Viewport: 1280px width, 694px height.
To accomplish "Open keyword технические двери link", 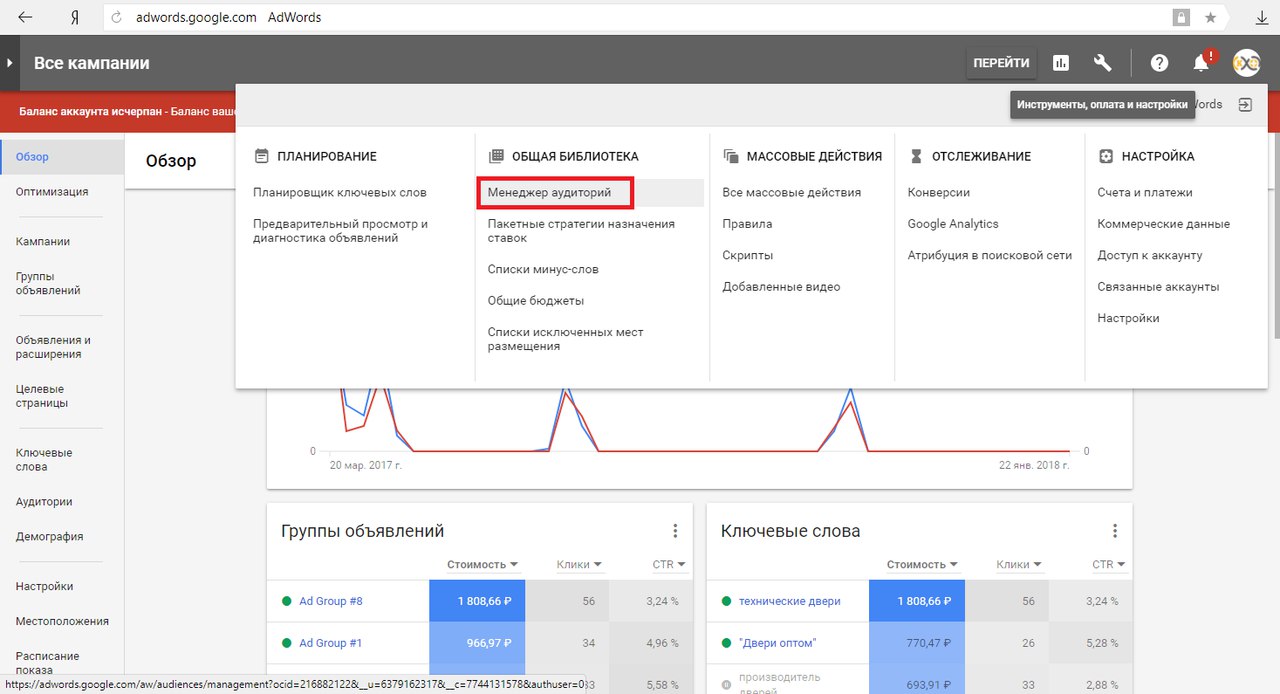I will 790,601.
